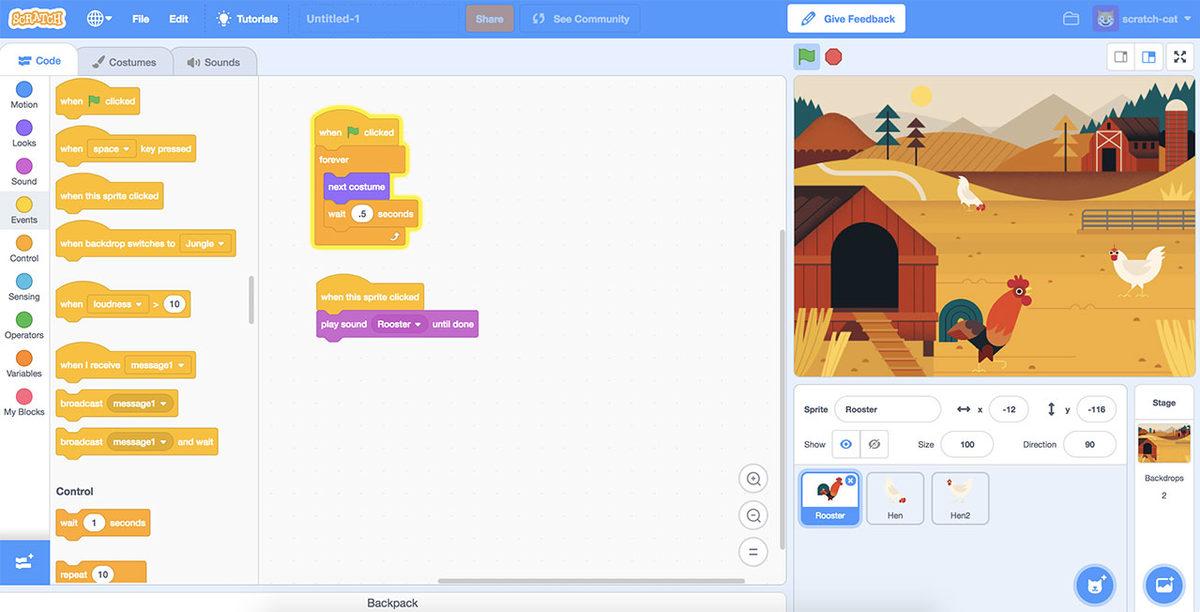Click the Choose a Sprite cat button
The width and height of the screenshot is (1200, 612).
1095,584
